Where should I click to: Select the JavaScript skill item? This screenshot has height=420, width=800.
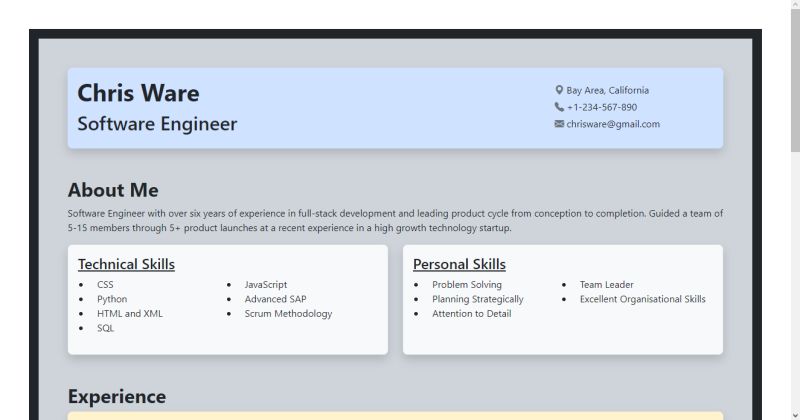tap(266, 285)
